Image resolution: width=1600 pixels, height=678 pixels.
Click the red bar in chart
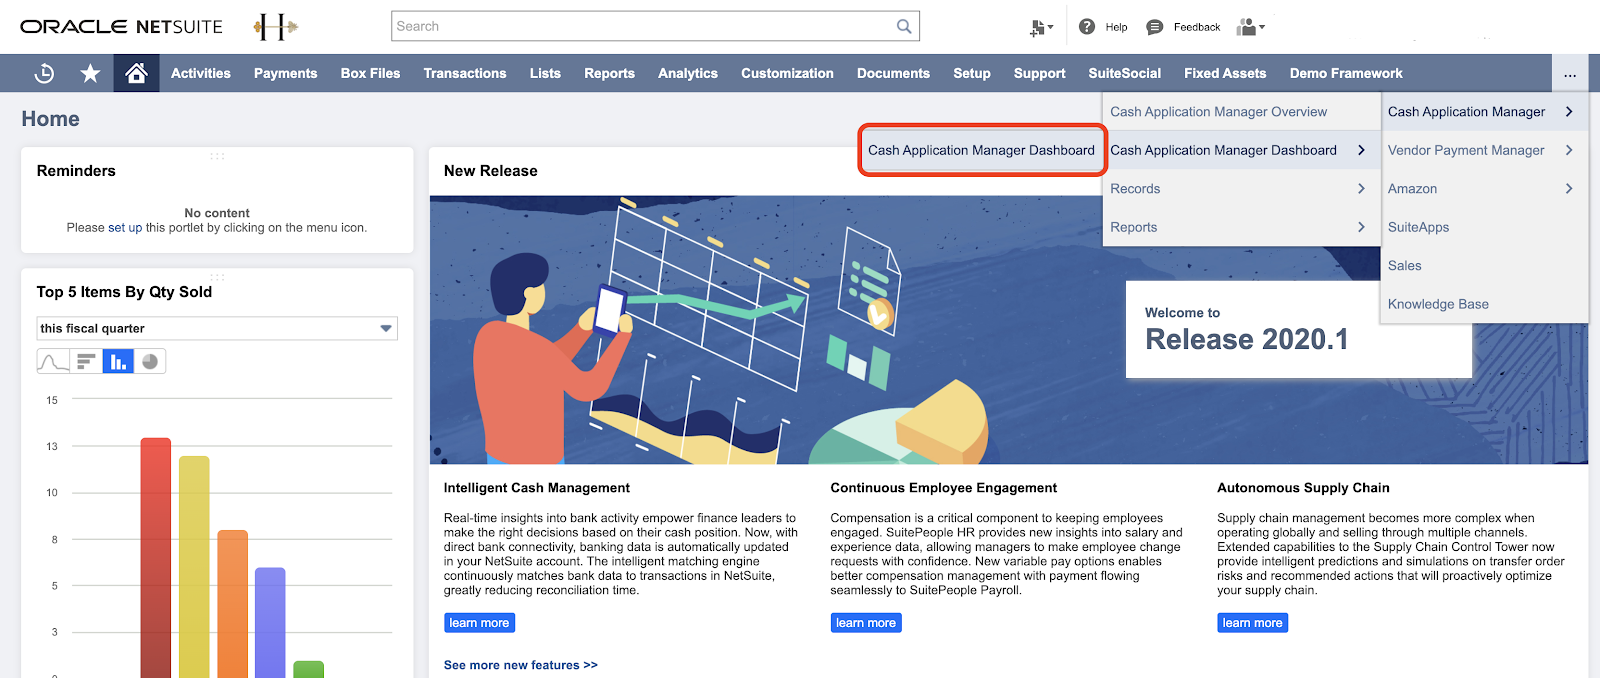tap(156, 558)
